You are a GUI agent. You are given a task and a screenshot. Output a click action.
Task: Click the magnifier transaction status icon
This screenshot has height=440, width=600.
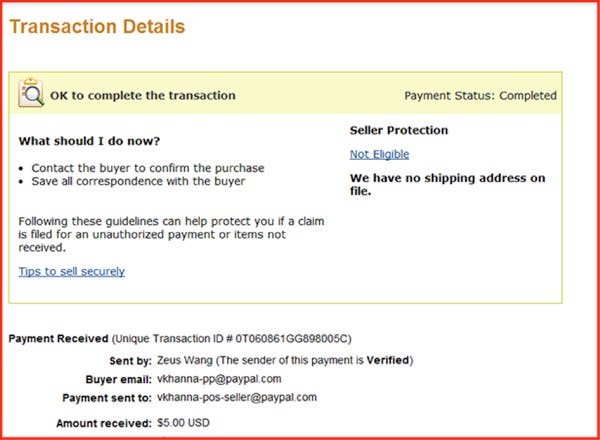point(31,94)
